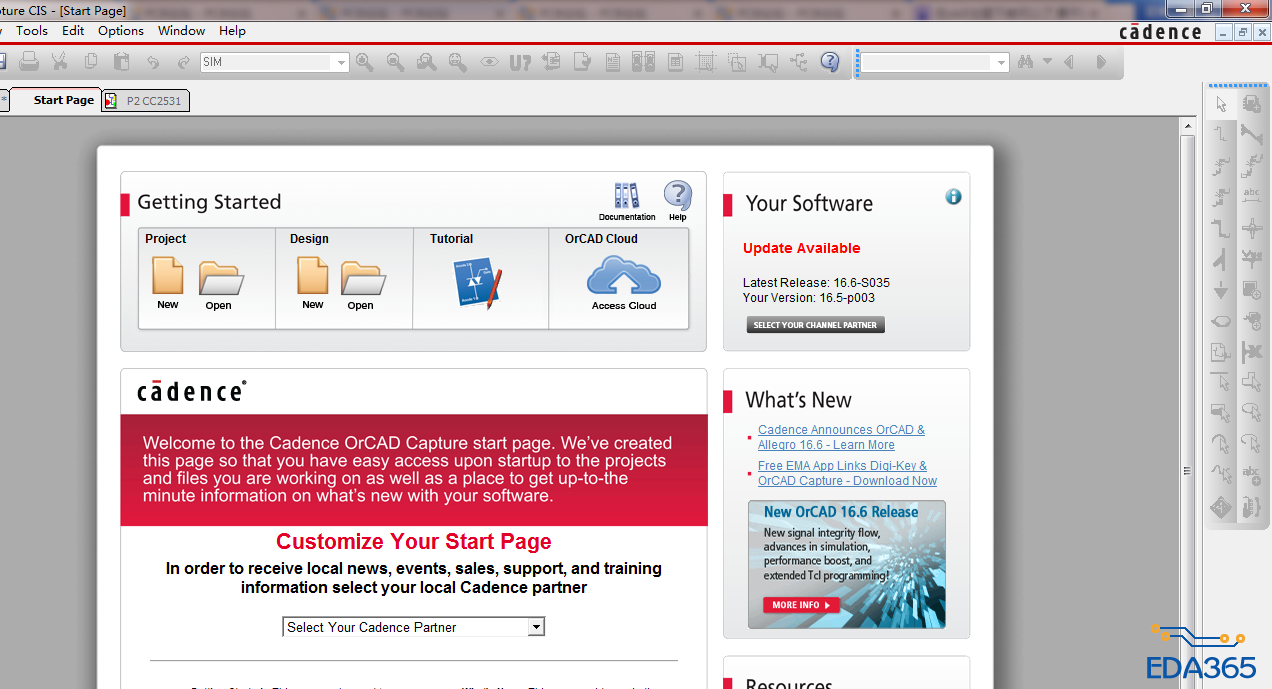The image size is (1272, 689).
Task: Select the arrow pointer tool in right palette
Action: click(1221, 104)
